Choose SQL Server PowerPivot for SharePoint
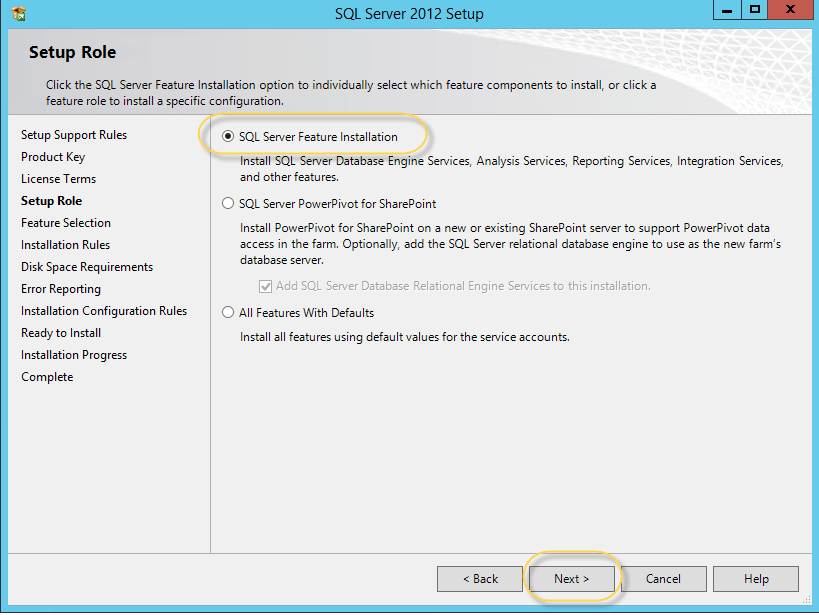The height and width of the screenshot is (615, 819). click(x=228, y=204)
